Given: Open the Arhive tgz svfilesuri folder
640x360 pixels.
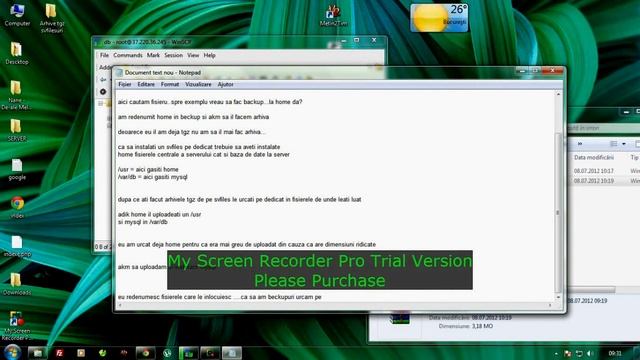Looking at the screenshot, I should point(51,18).
